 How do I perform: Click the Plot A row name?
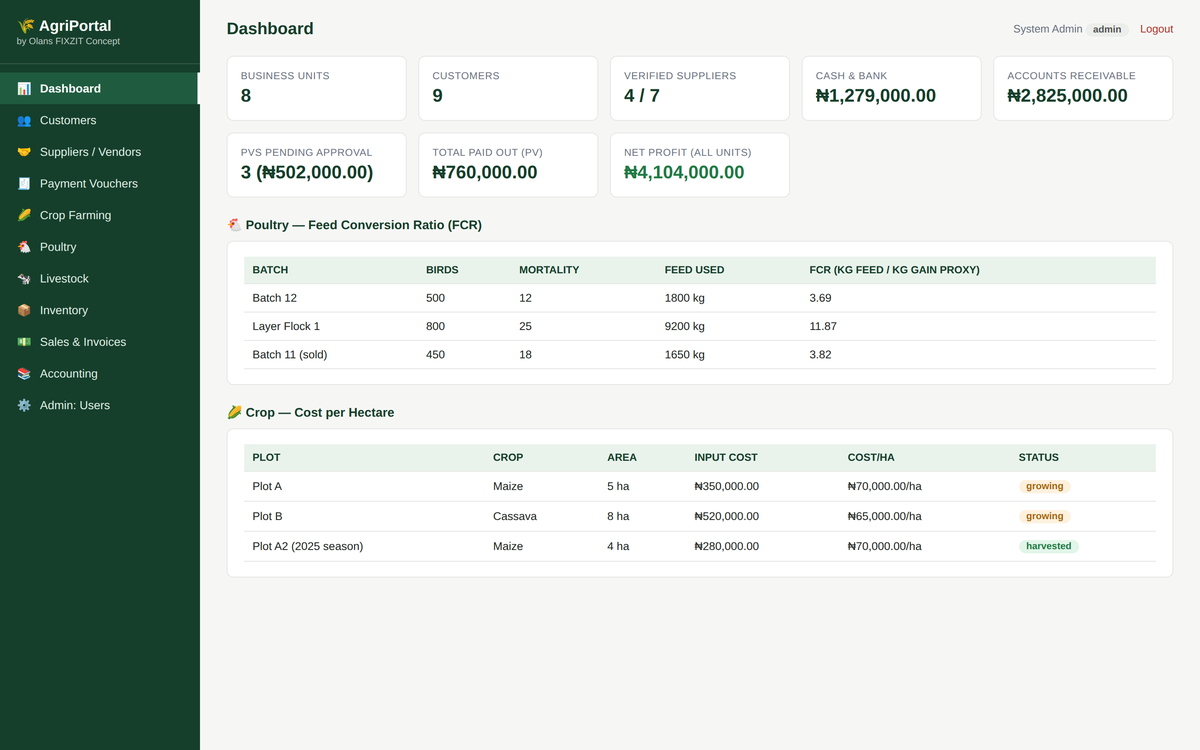pos(267,486)
